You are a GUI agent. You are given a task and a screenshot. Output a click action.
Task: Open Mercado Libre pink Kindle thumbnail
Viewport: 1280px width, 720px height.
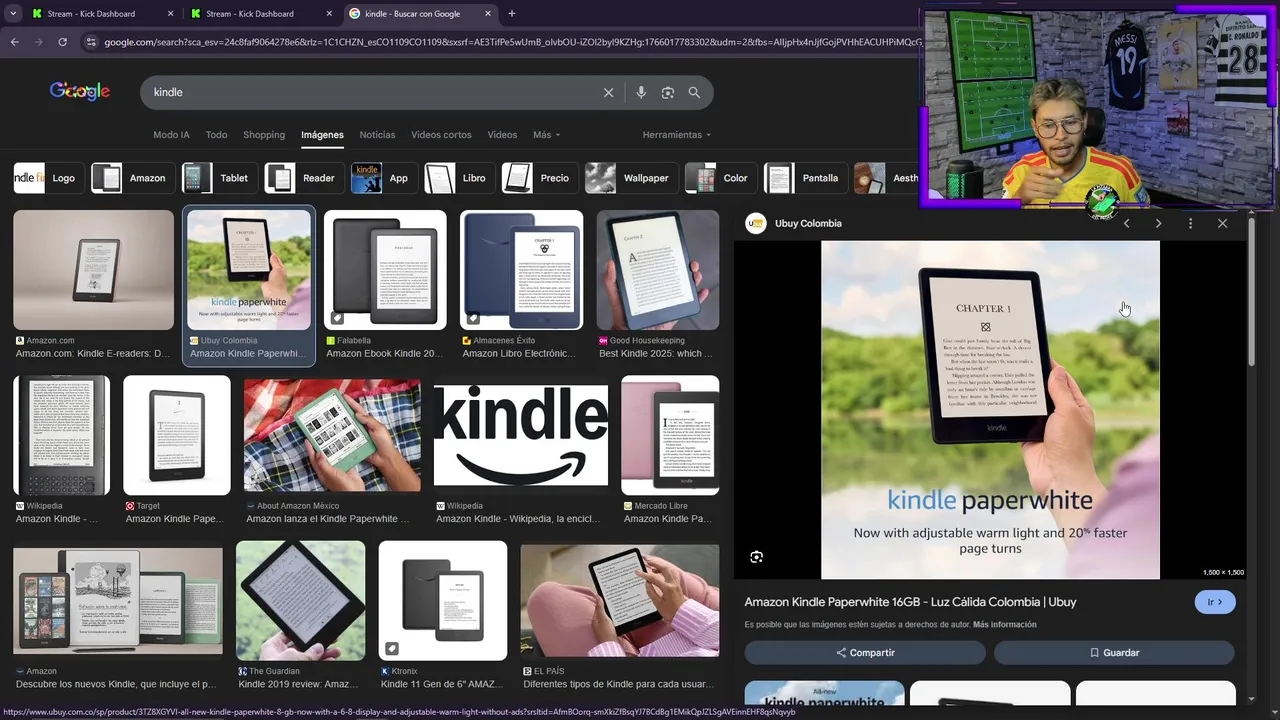[x=670, y=435]
